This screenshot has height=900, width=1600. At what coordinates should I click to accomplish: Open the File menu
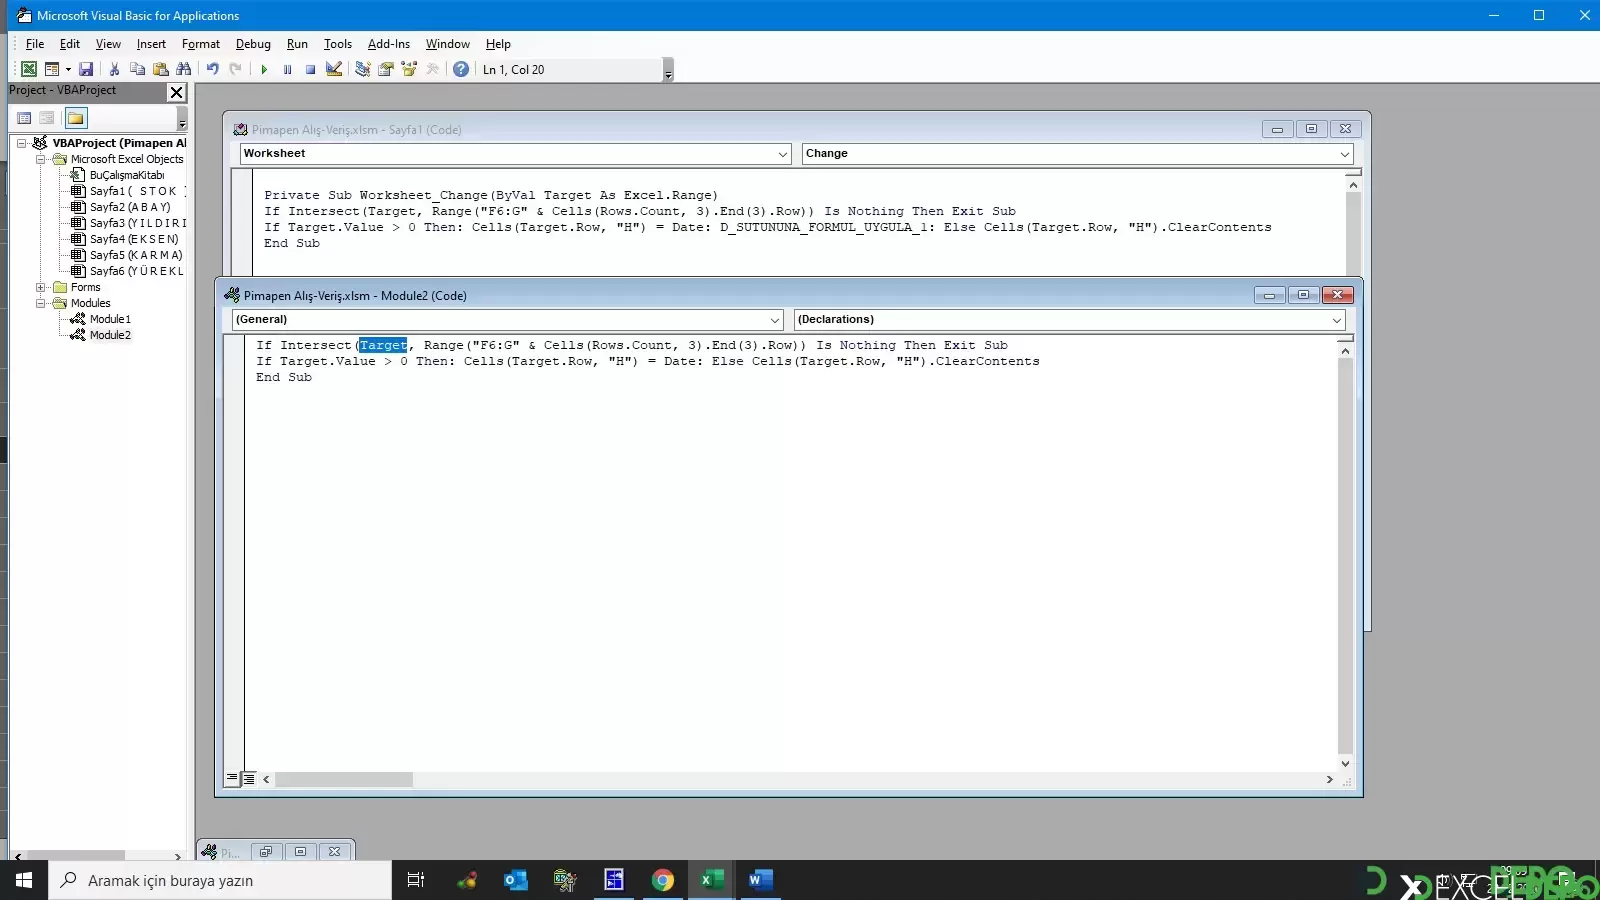click(x=35, y=44)
